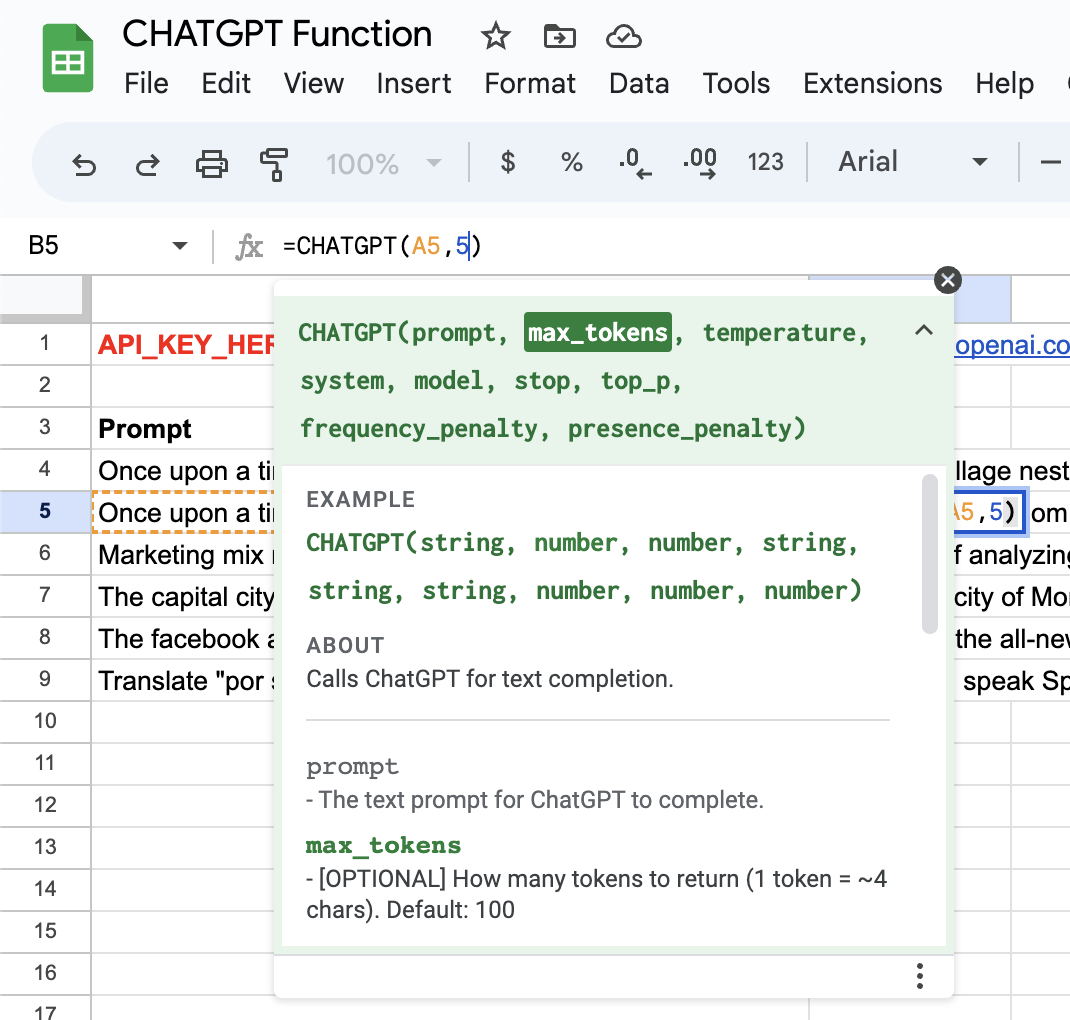Click the presence_penalty parameter text
The image size is (1070, 1020).
click(680, 429)
